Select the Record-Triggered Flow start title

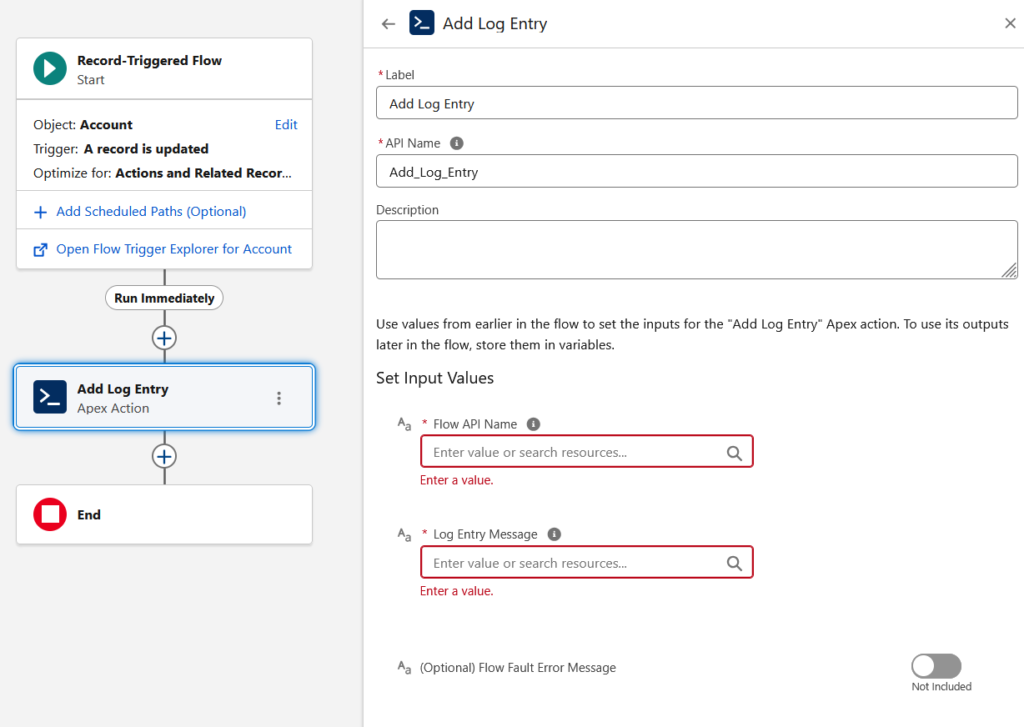[x=150, y=61]
